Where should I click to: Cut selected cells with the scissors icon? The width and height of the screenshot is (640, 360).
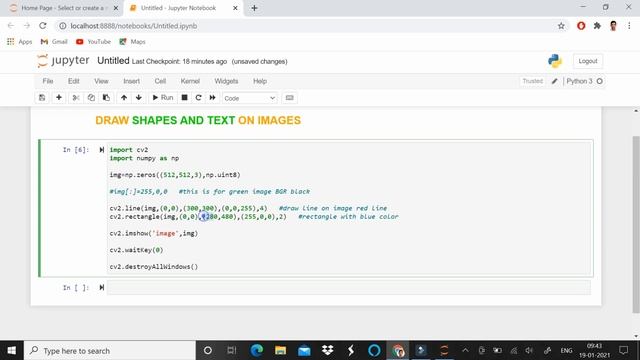point(76,98)
